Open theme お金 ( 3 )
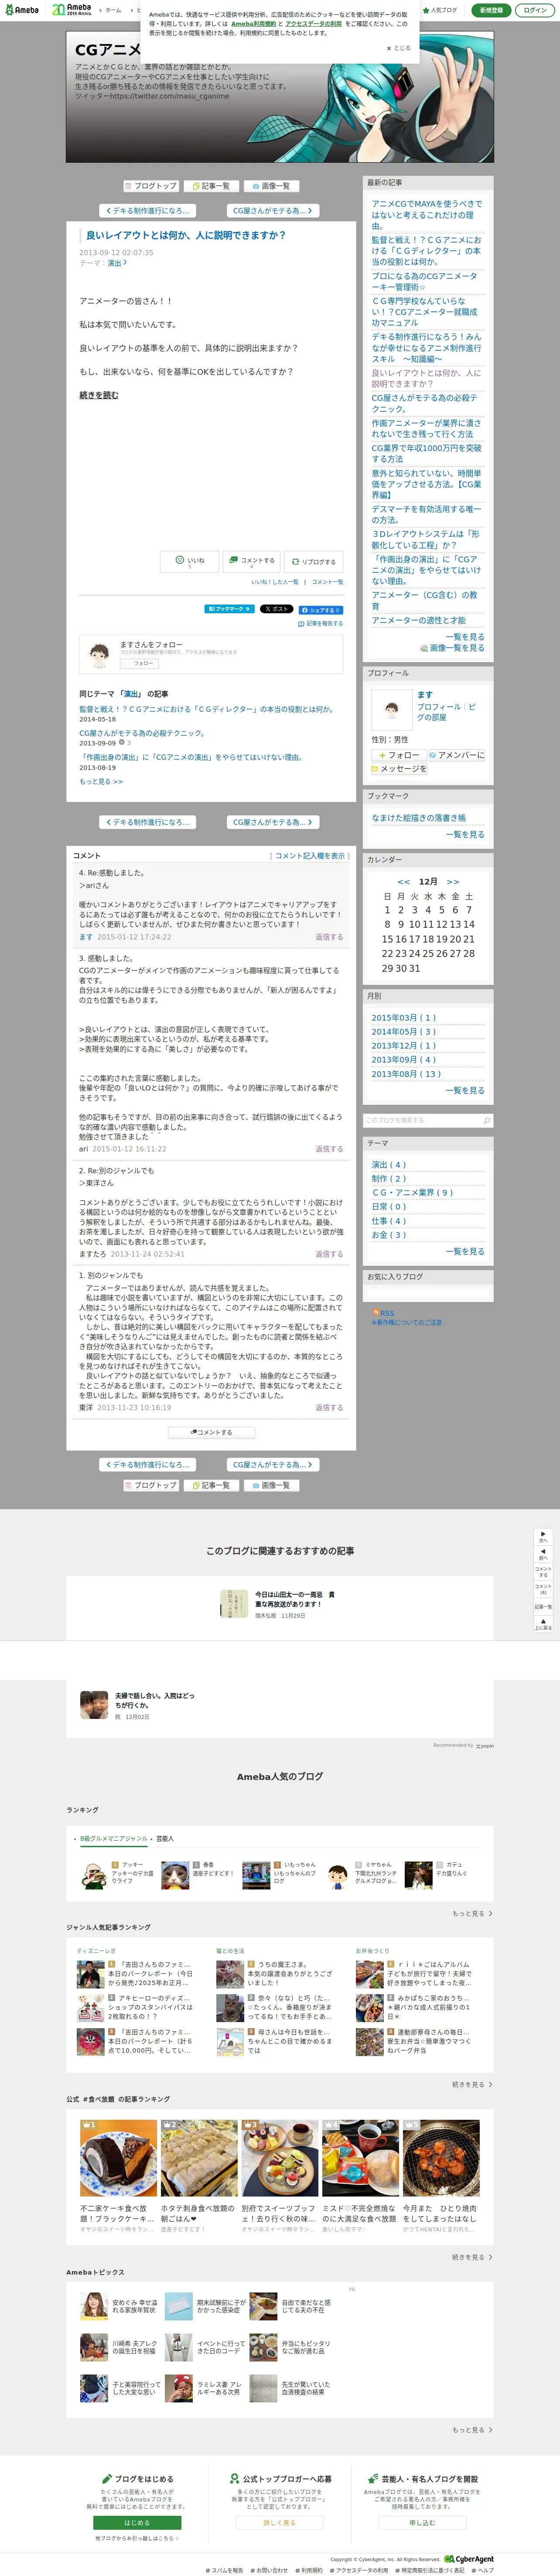This screenshot has width=560, height=2576. point(389,1235)
